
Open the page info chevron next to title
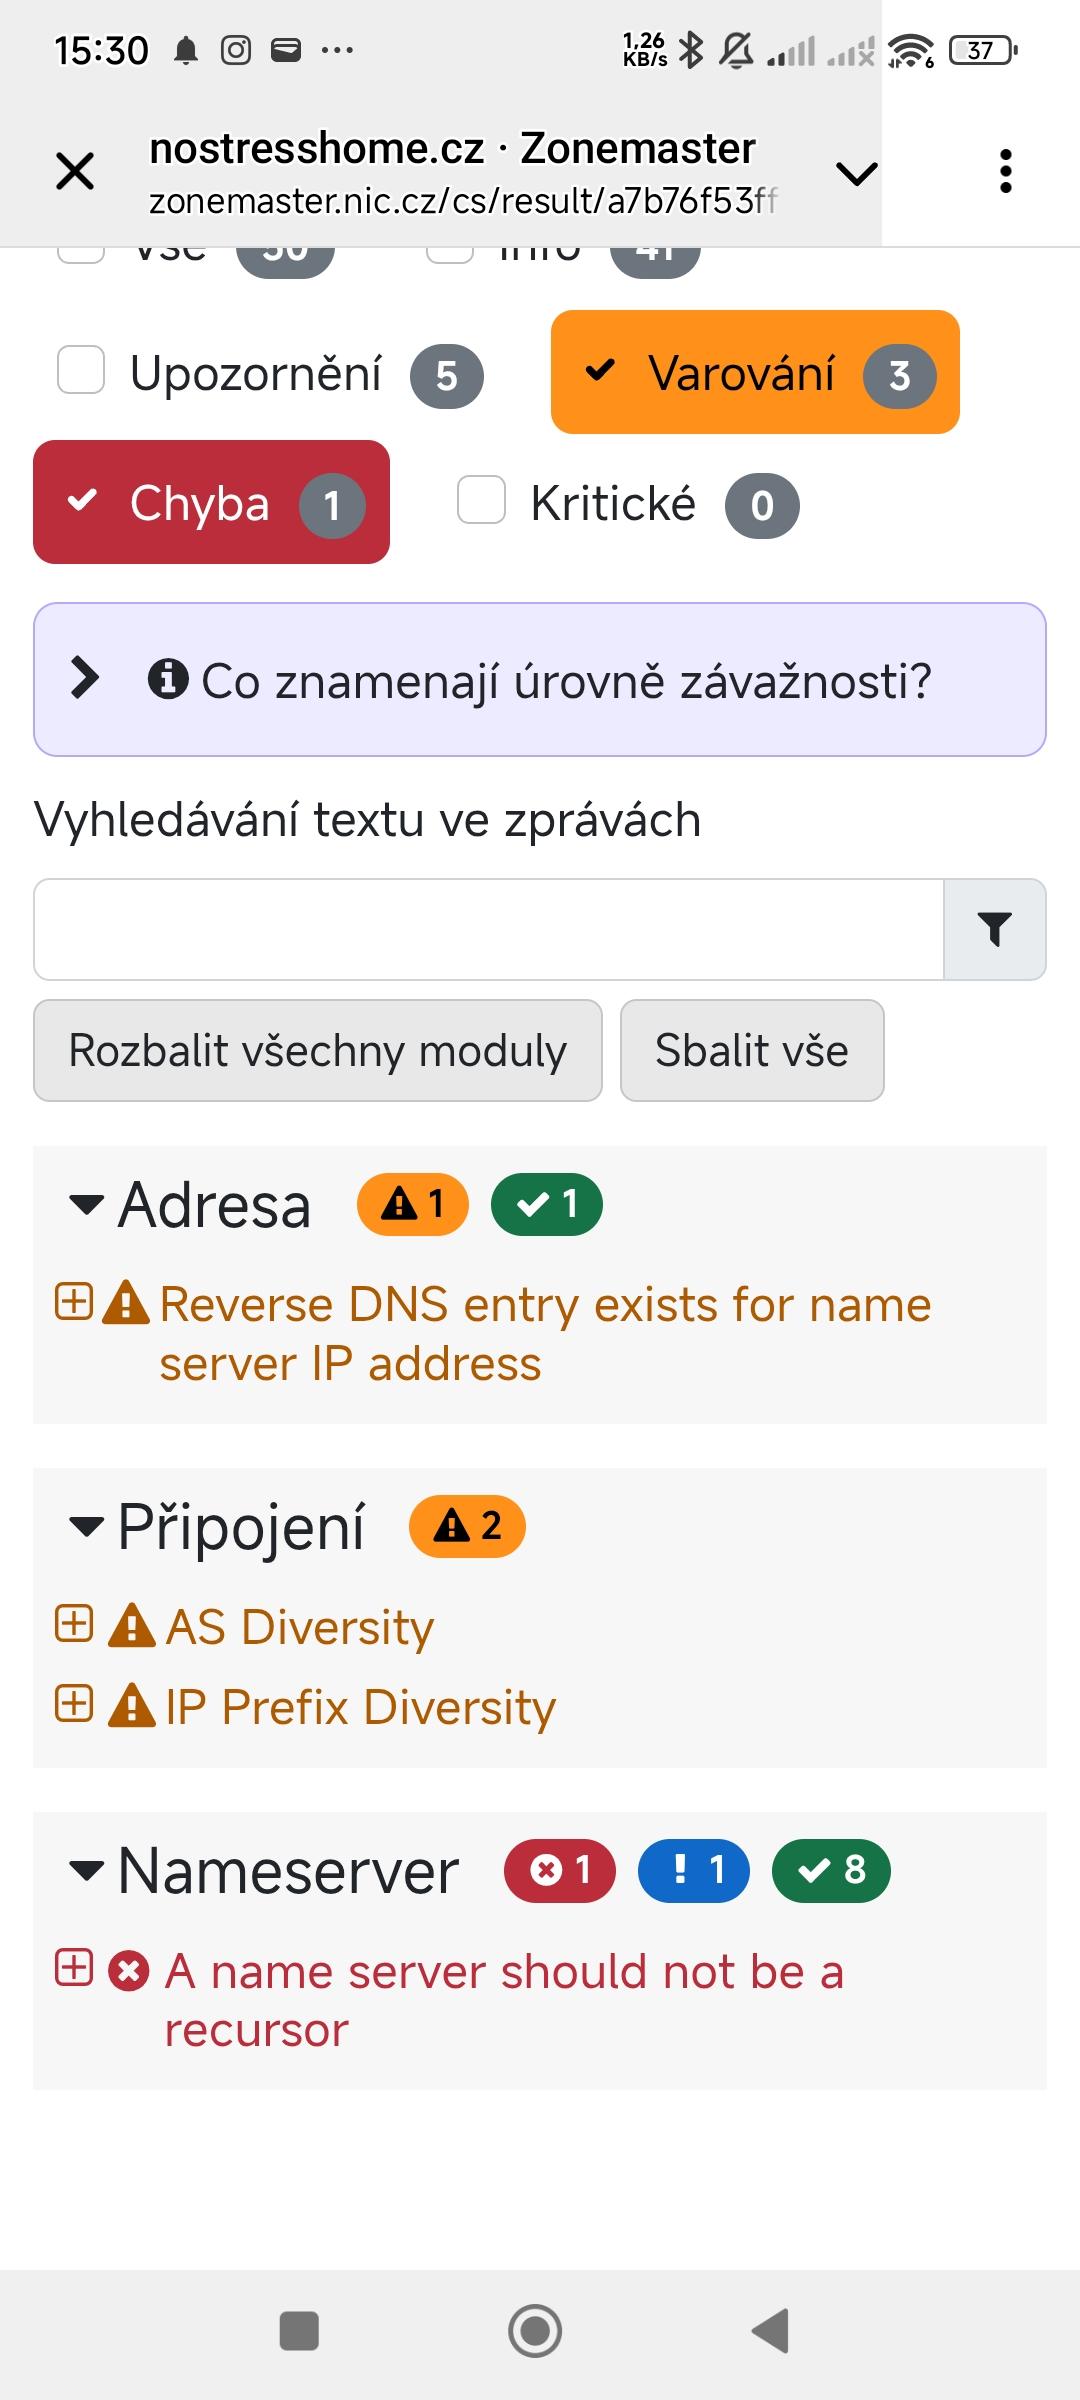[x=857, y=173]
